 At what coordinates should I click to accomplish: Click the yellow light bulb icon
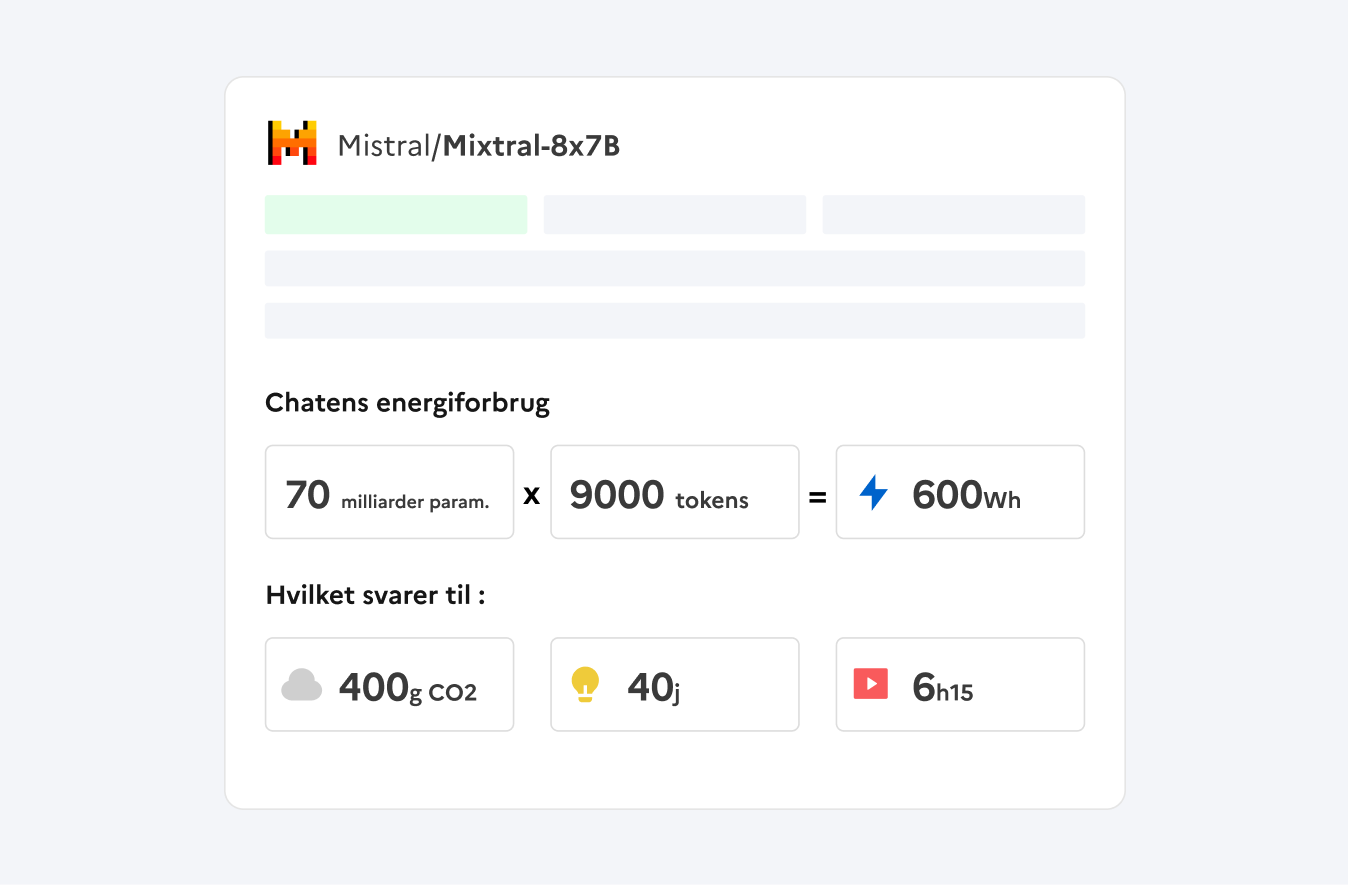click(x=585, y=685)
